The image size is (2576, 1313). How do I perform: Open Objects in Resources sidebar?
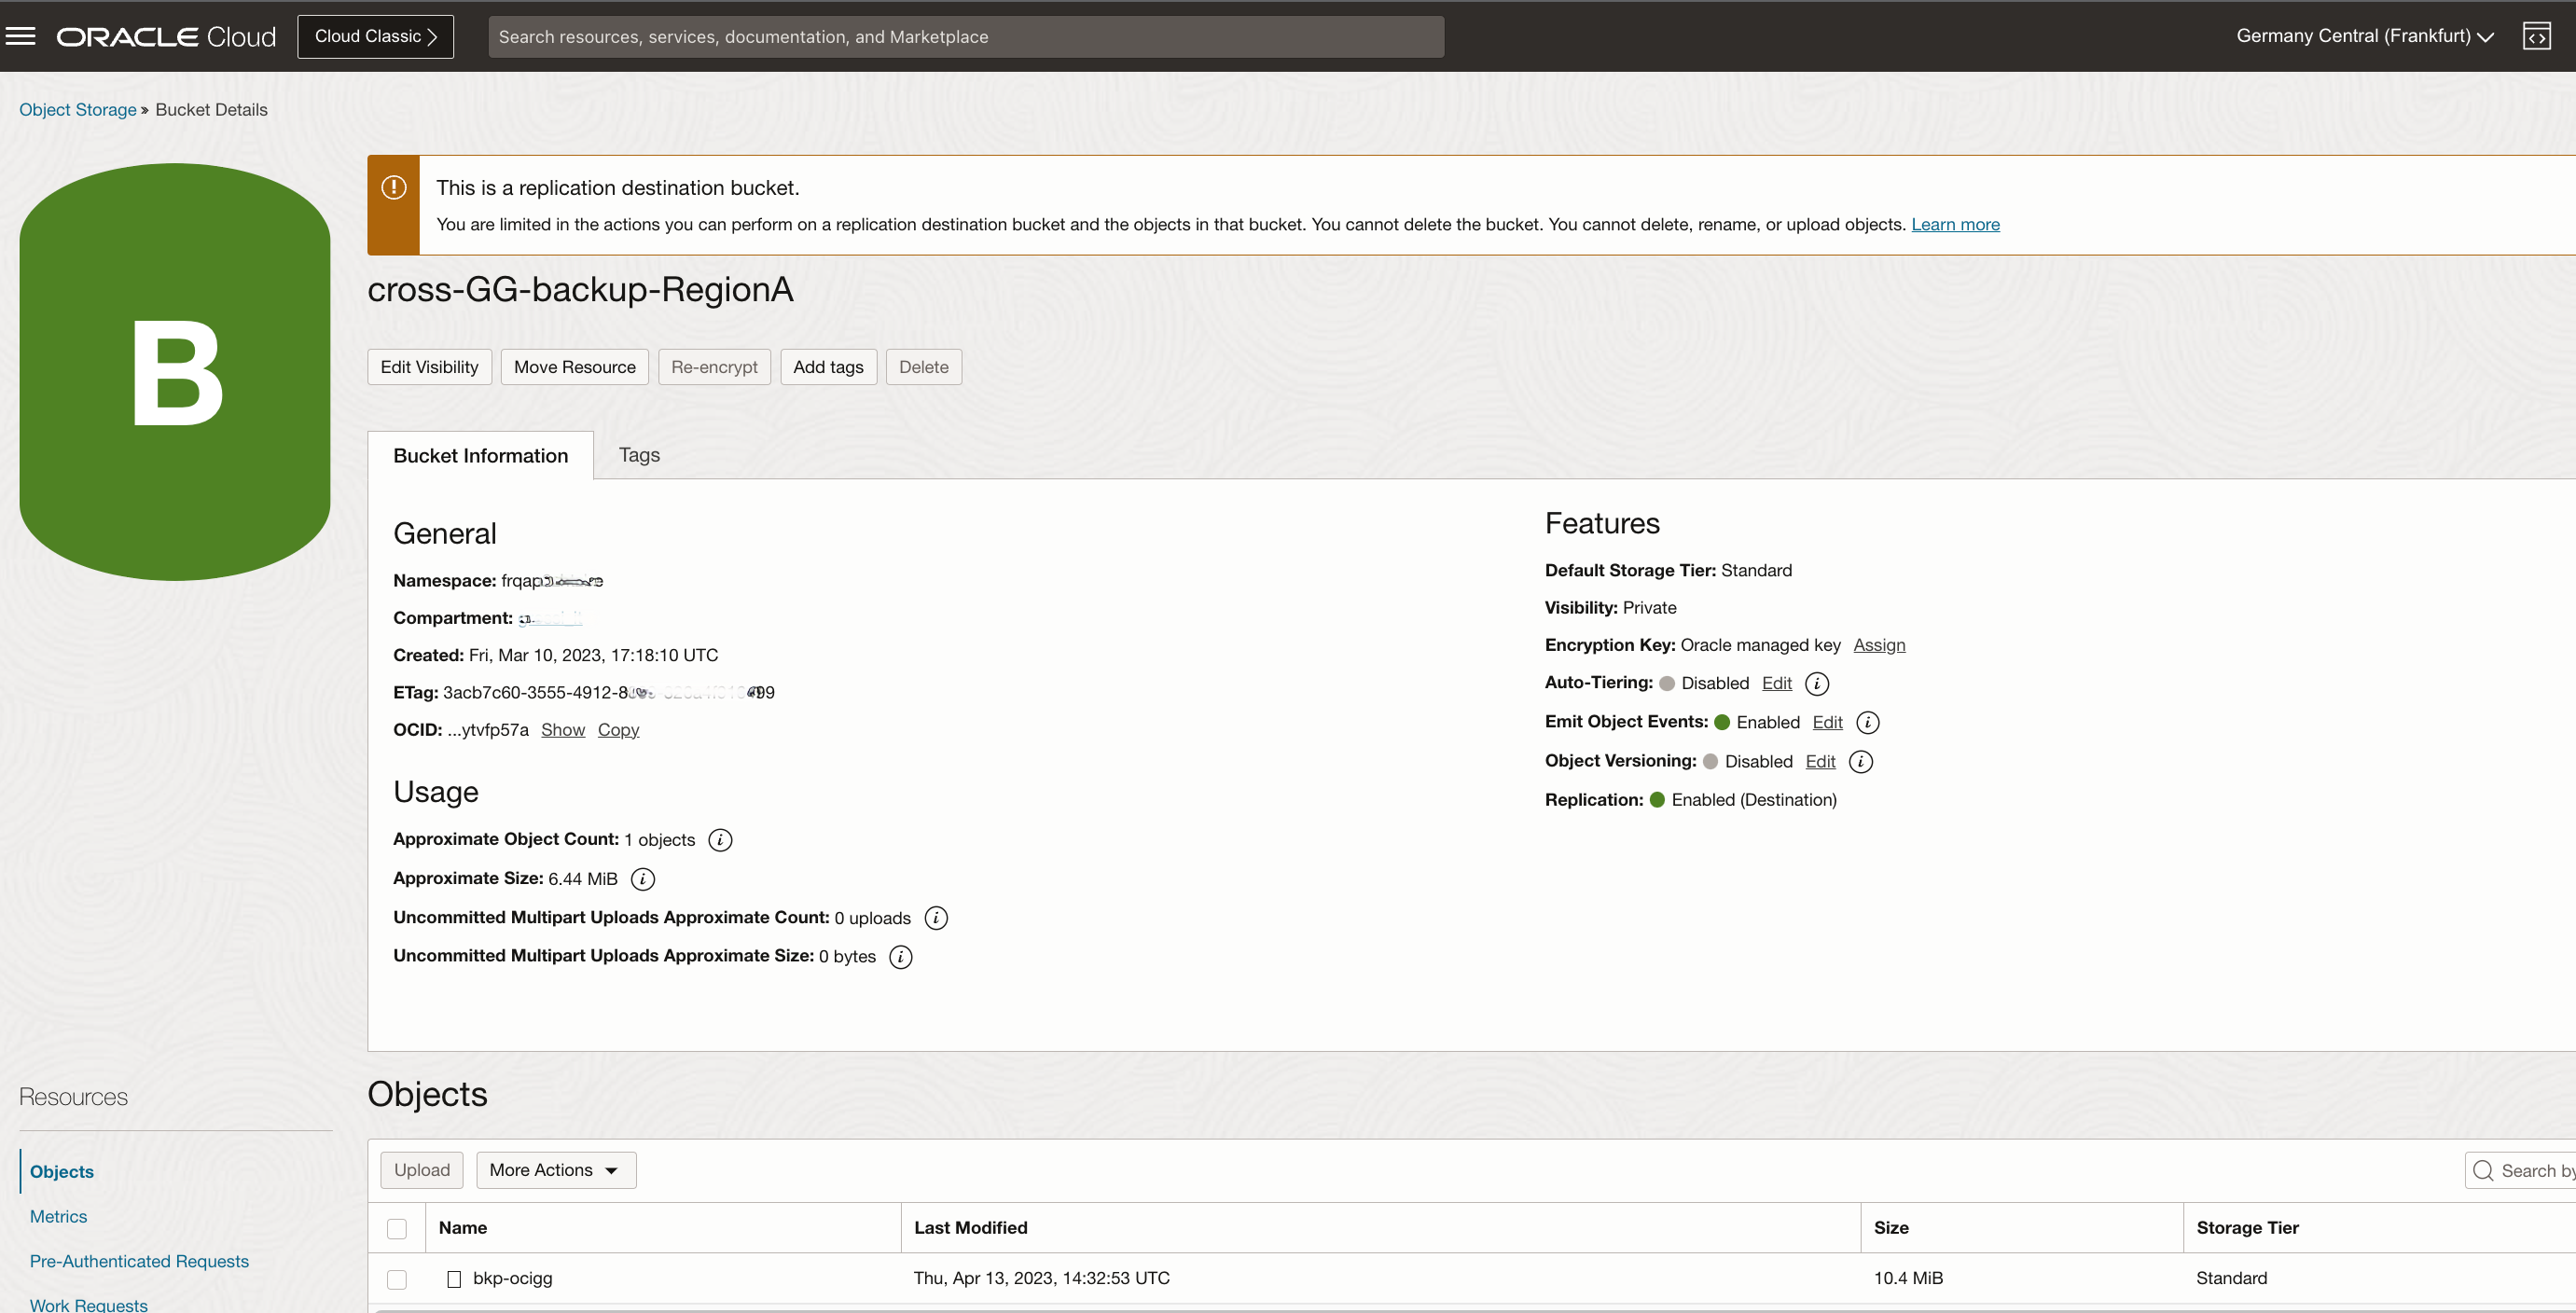point(62,1171)
